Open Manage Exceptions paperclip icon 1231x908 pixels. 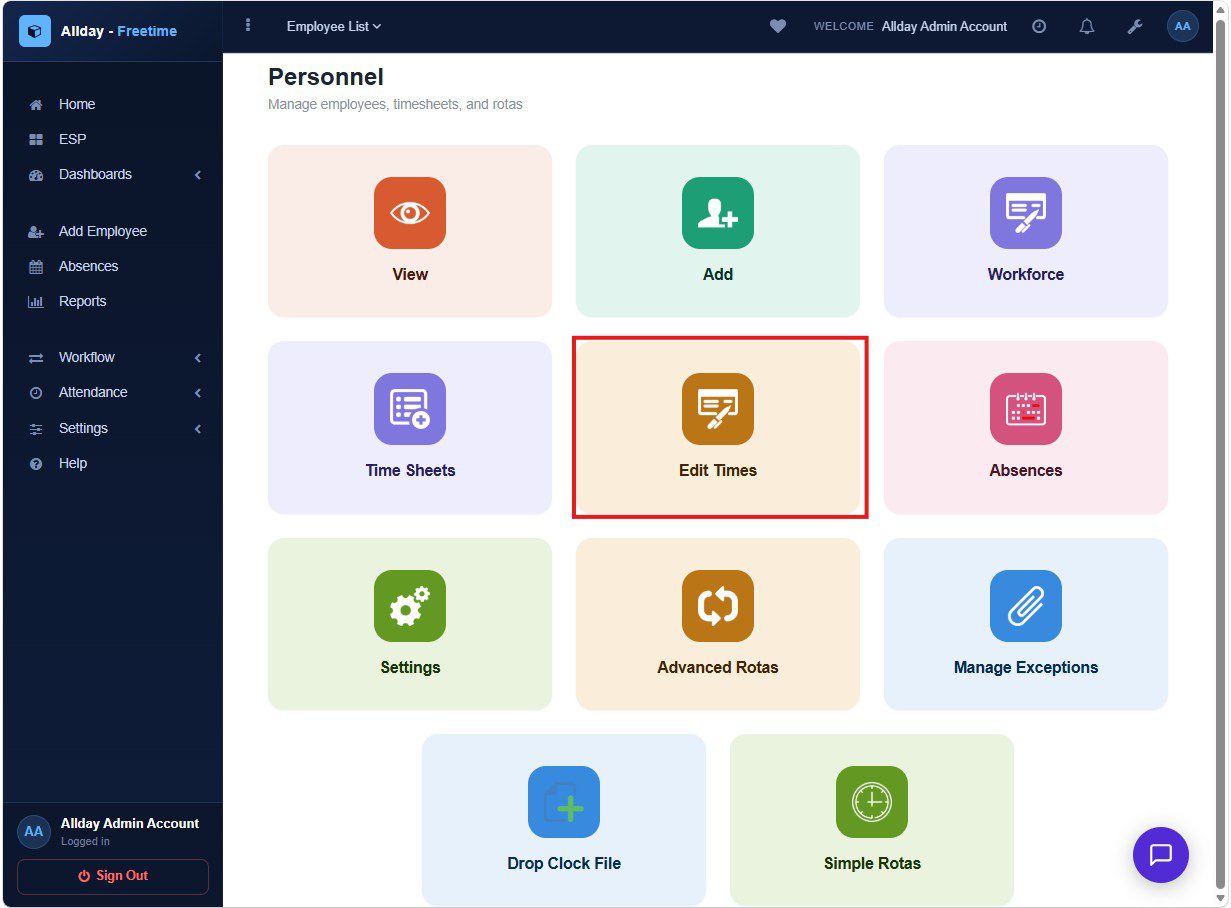(1026, 606)
